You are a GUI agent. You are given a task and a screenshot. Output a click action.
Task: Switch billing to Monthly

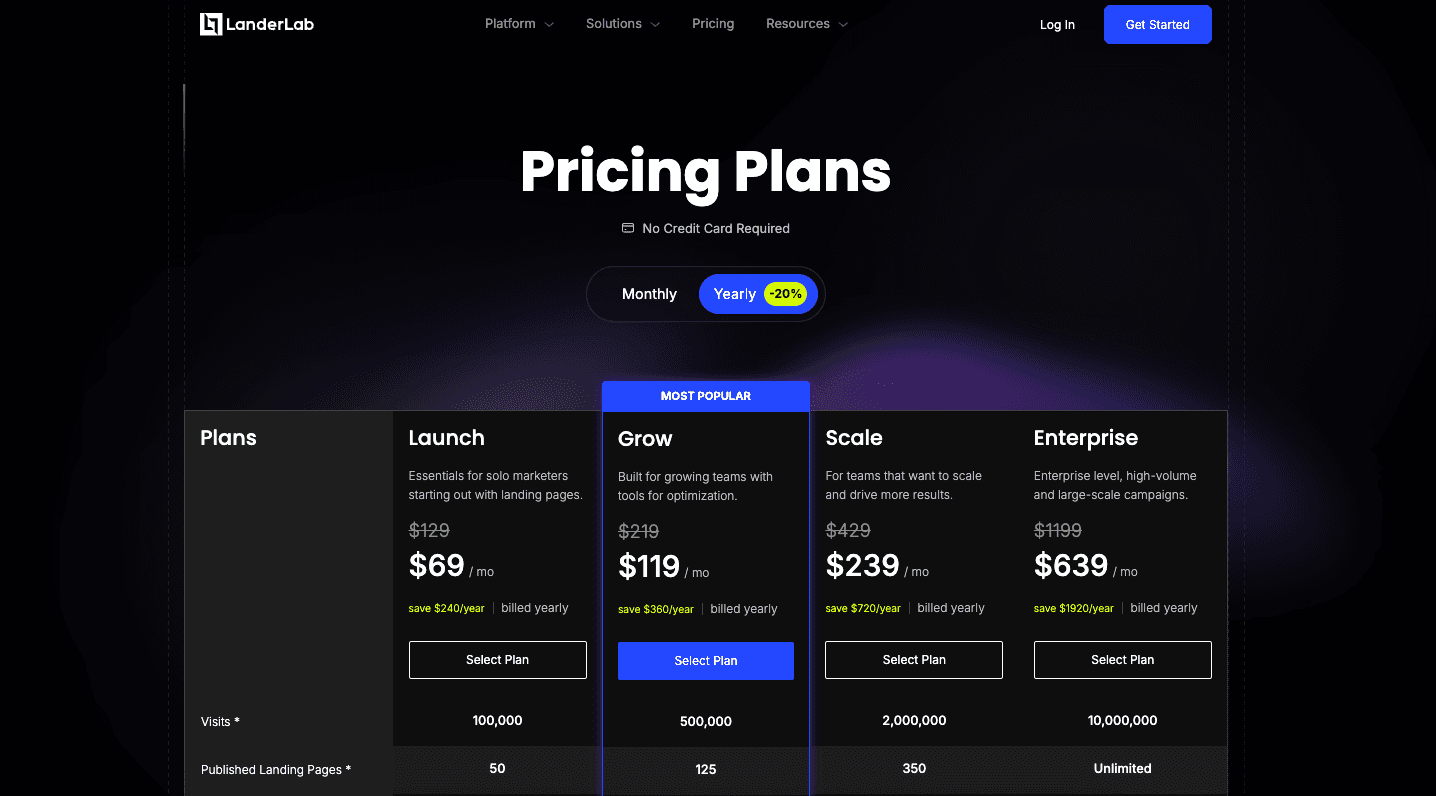pos(649,293)
